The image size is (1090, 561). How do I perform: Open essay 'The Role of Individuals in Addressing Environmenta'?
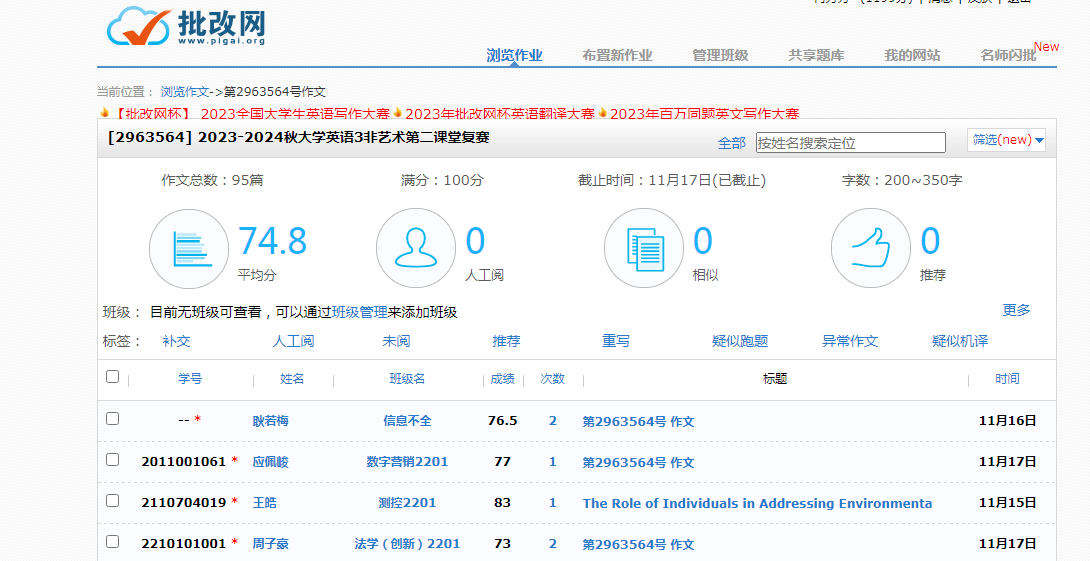pyautogui.click(x=757, y=503)
